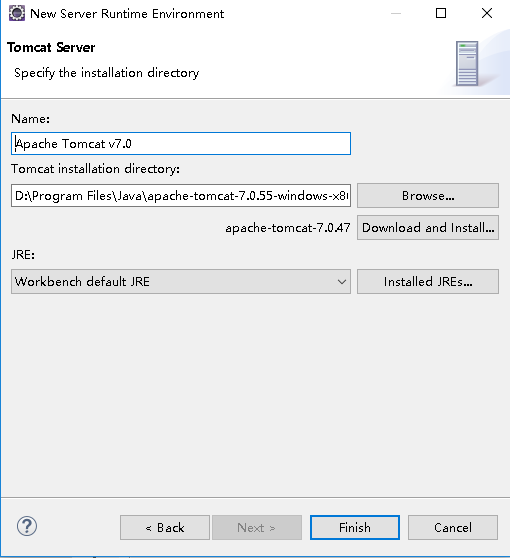Click the apache-tomcat-7.0.47 label
The image size is (510, 558).
pyautogui.click(x=288, y=227)
